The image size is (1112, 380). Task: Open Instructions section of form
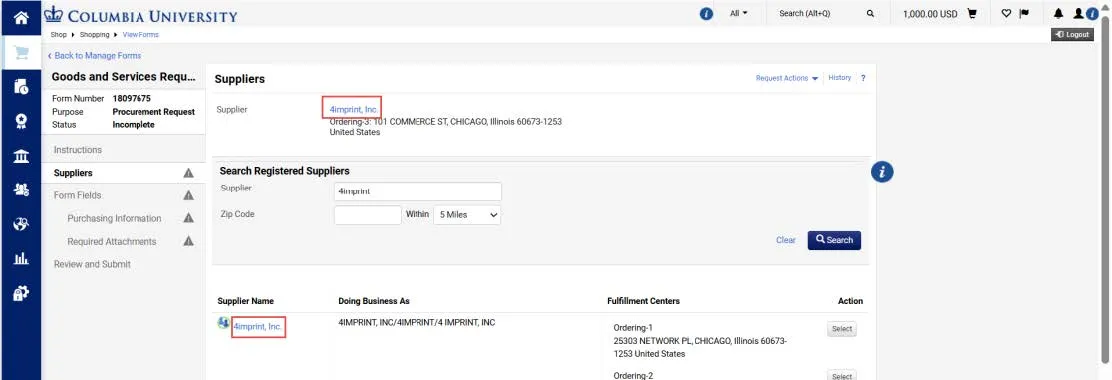pos(78,150)
